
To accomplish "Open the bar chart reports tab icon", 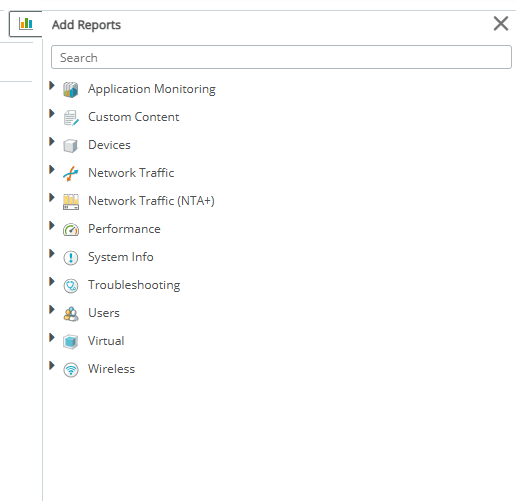I will pos(26,24).
